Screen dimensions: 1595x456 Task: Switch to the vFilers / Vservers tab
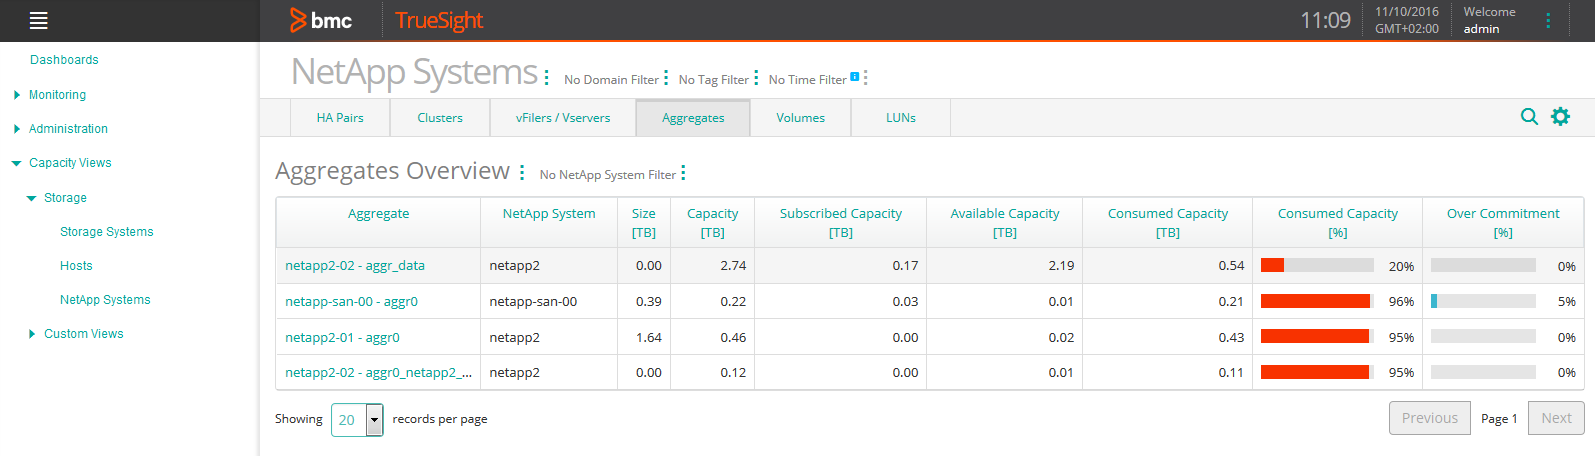(563, 118)
